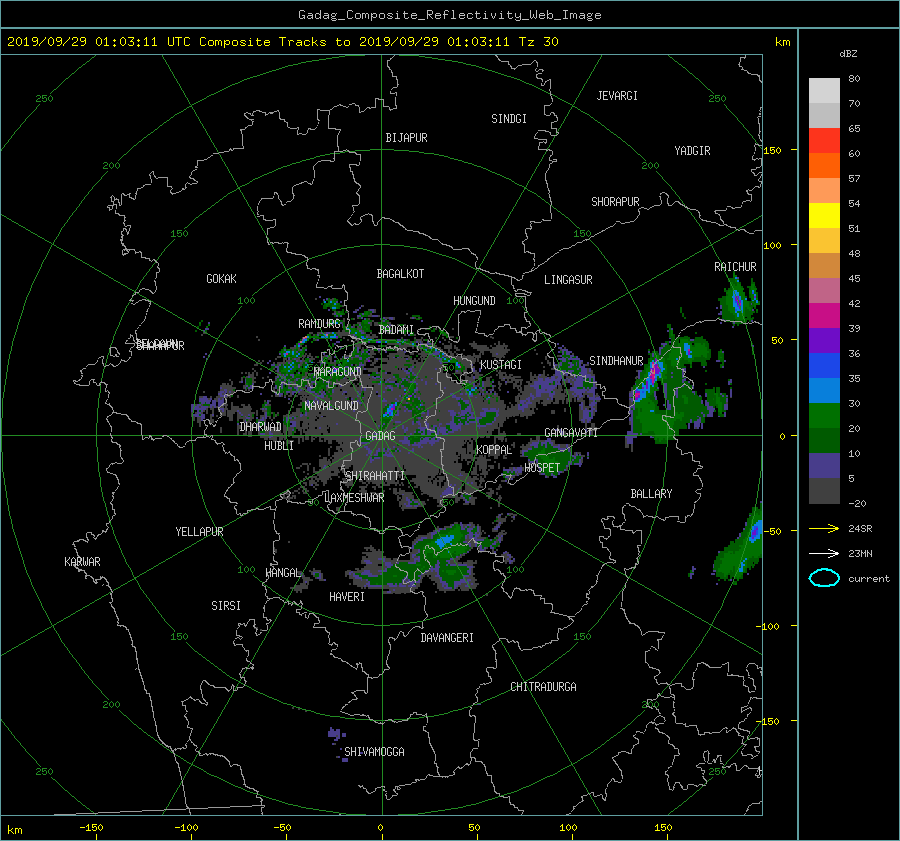Image resolution: width=900 pixels, height=841 pixels.
Task: Click the blue echo core northeast of Haveri
Action: pyautogui.click(x=444, y=541)
